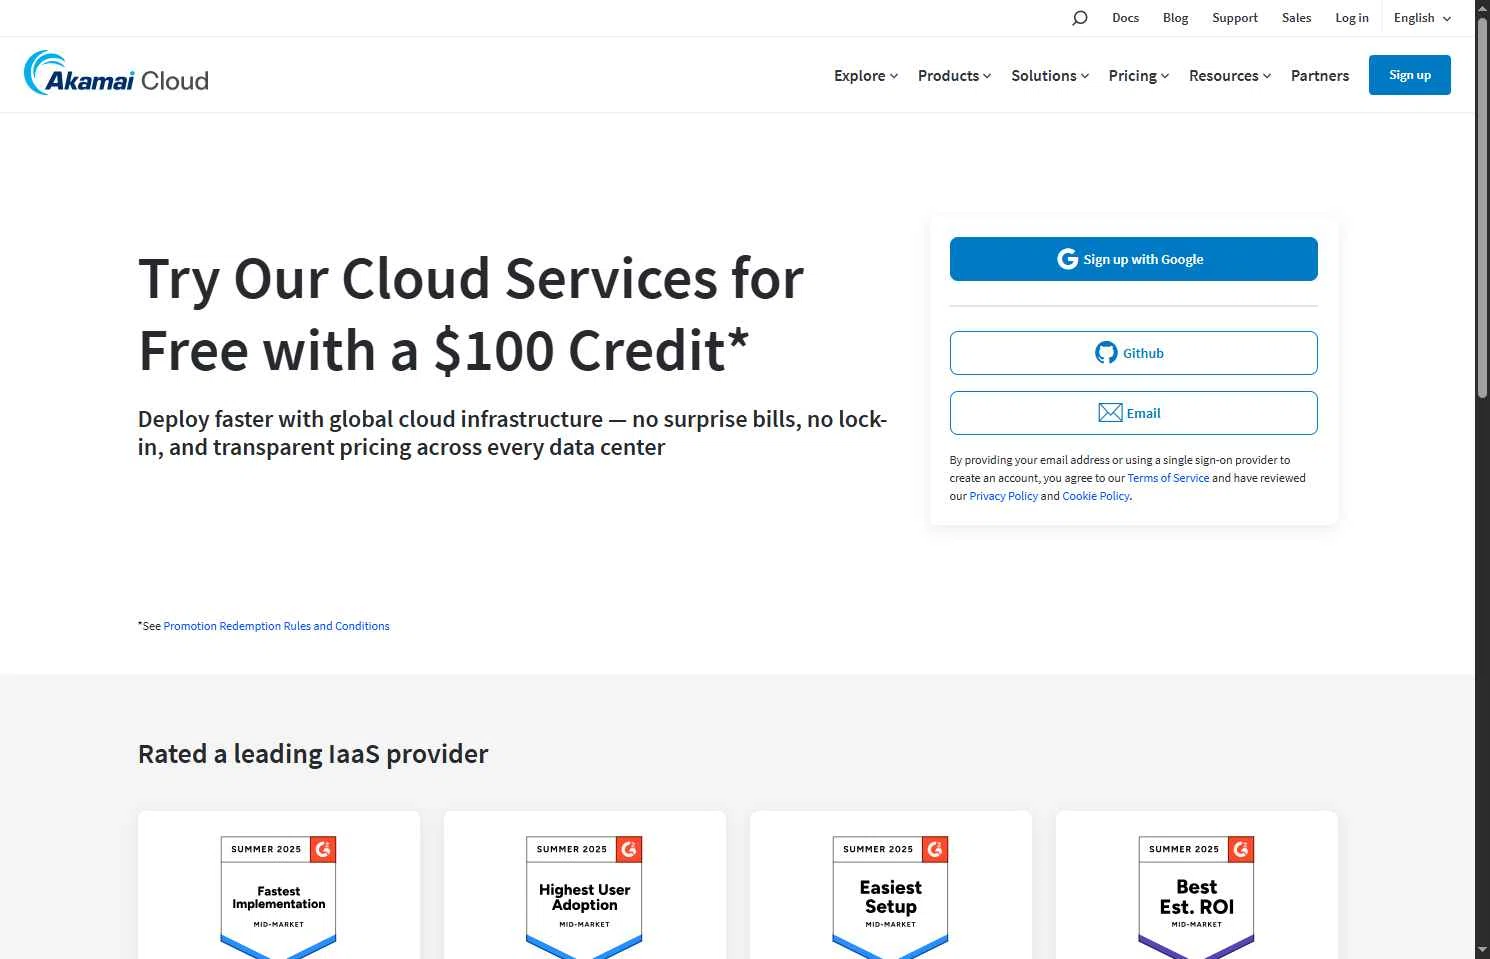Screen dimensions: 1490x959
Task: Click the page vertical scrollbar thumb
Action: pyautogui.click(x=1482, y=208)
